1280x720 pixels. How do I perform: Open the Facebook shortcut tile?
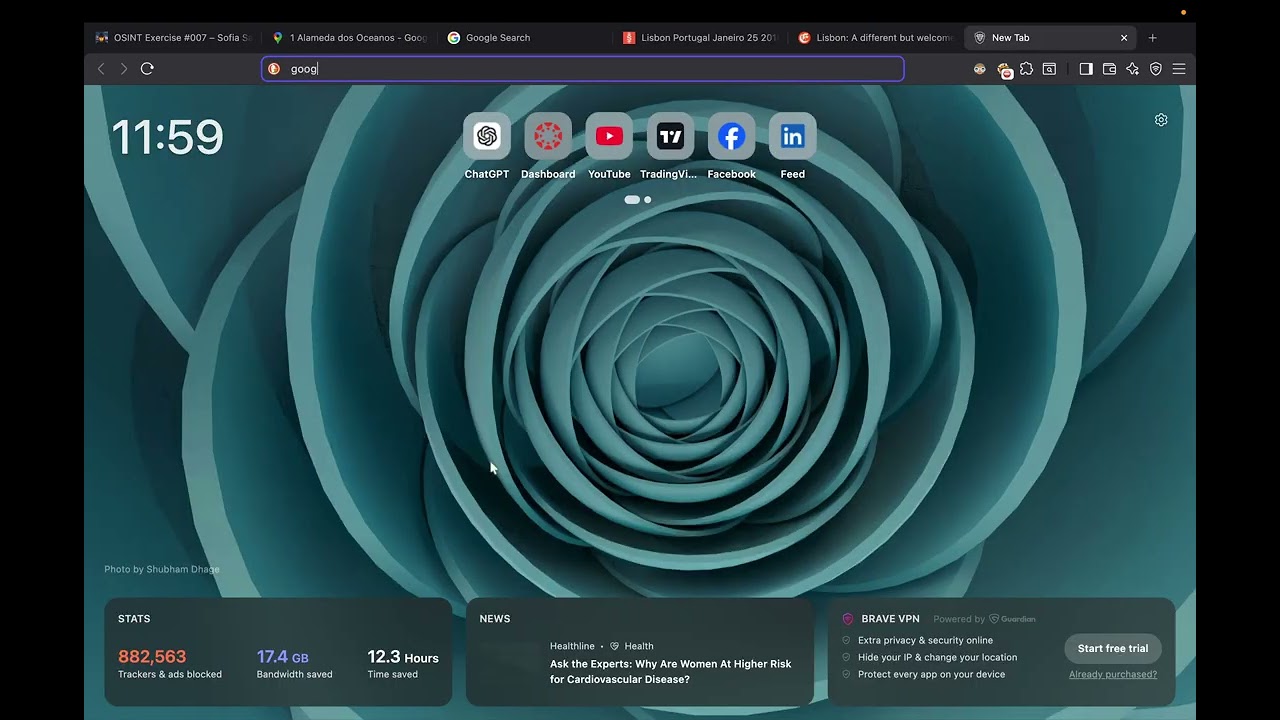(731, 136)
